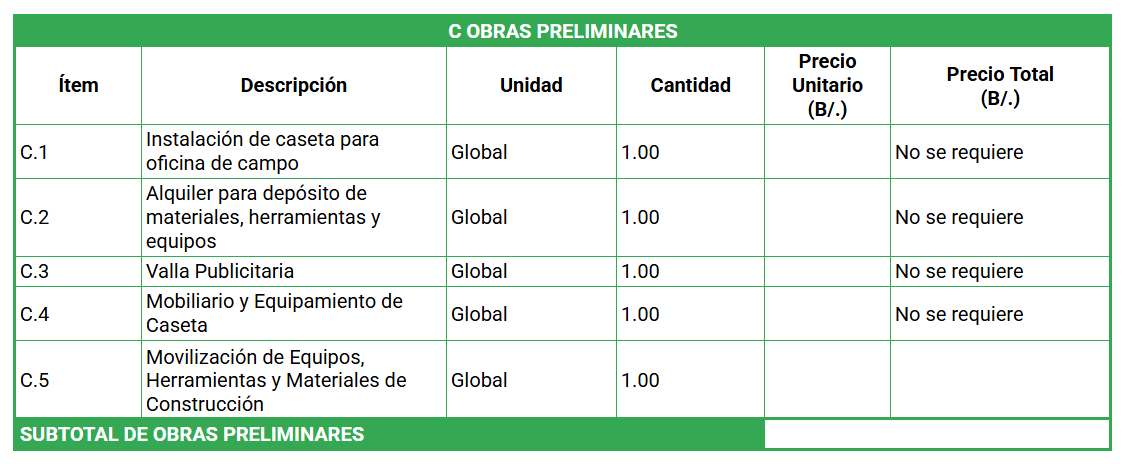Select the Ítem column header
The width and height of the screenshot is (1127, 464).
click(78, 85)
